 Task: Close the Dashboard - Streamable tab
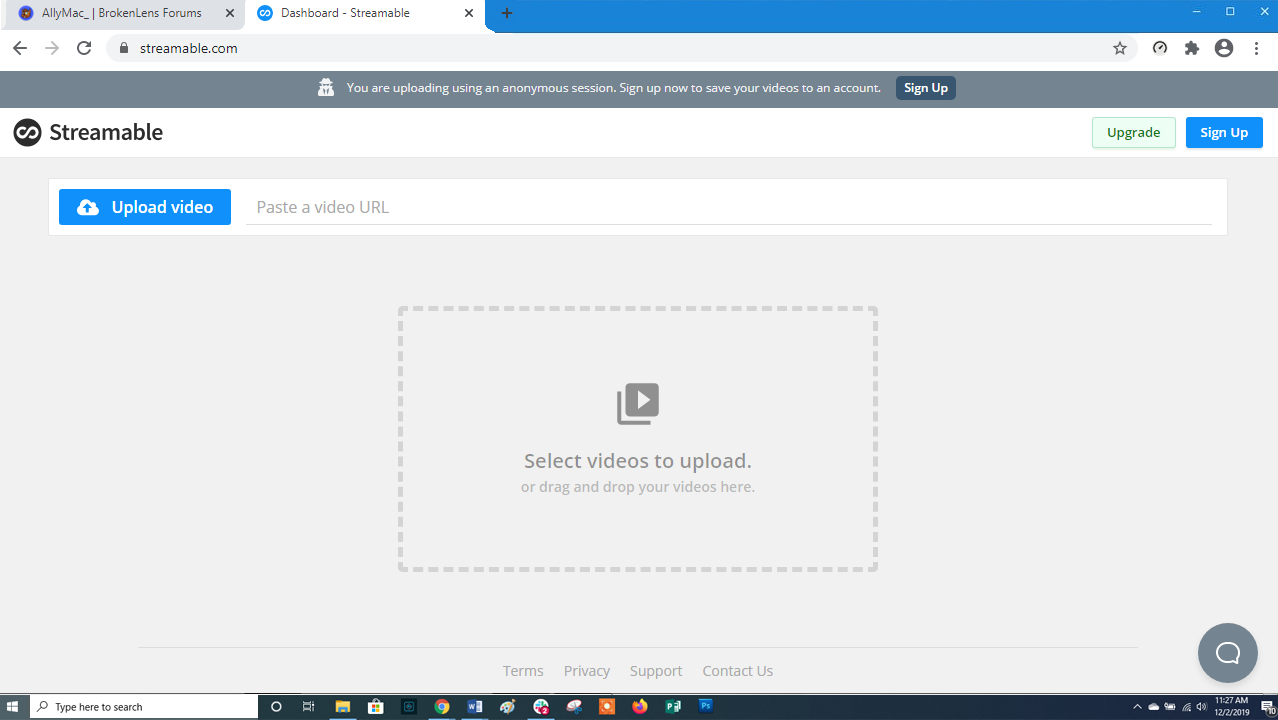pyautogui.click(x=469, y=13)
